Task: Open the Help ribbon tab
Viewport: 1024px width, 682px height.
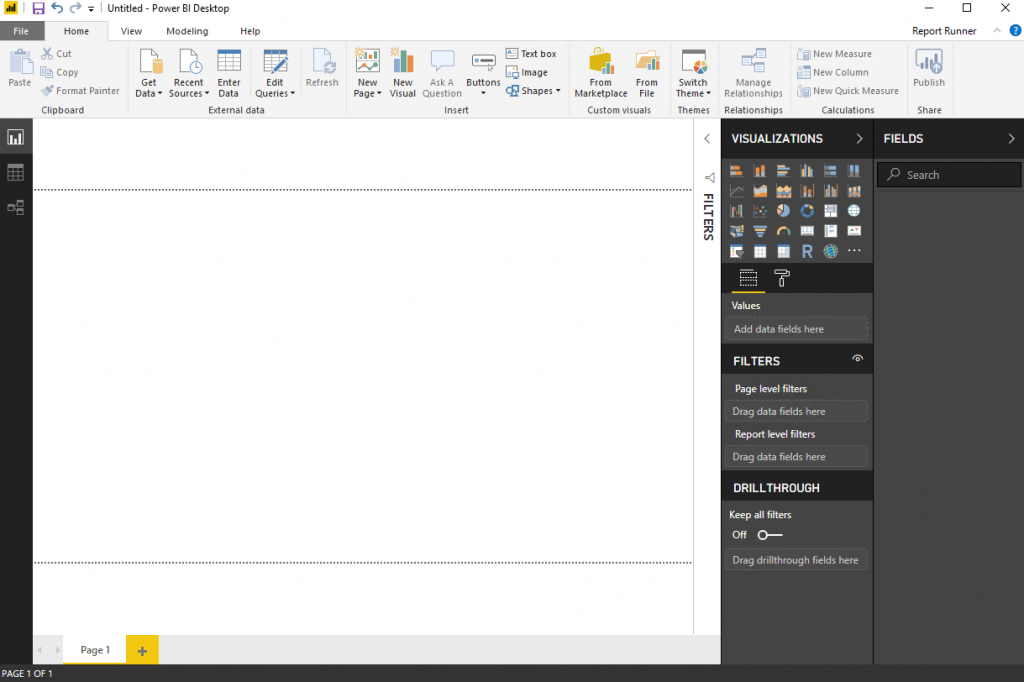Action: (x=250, y=31)
